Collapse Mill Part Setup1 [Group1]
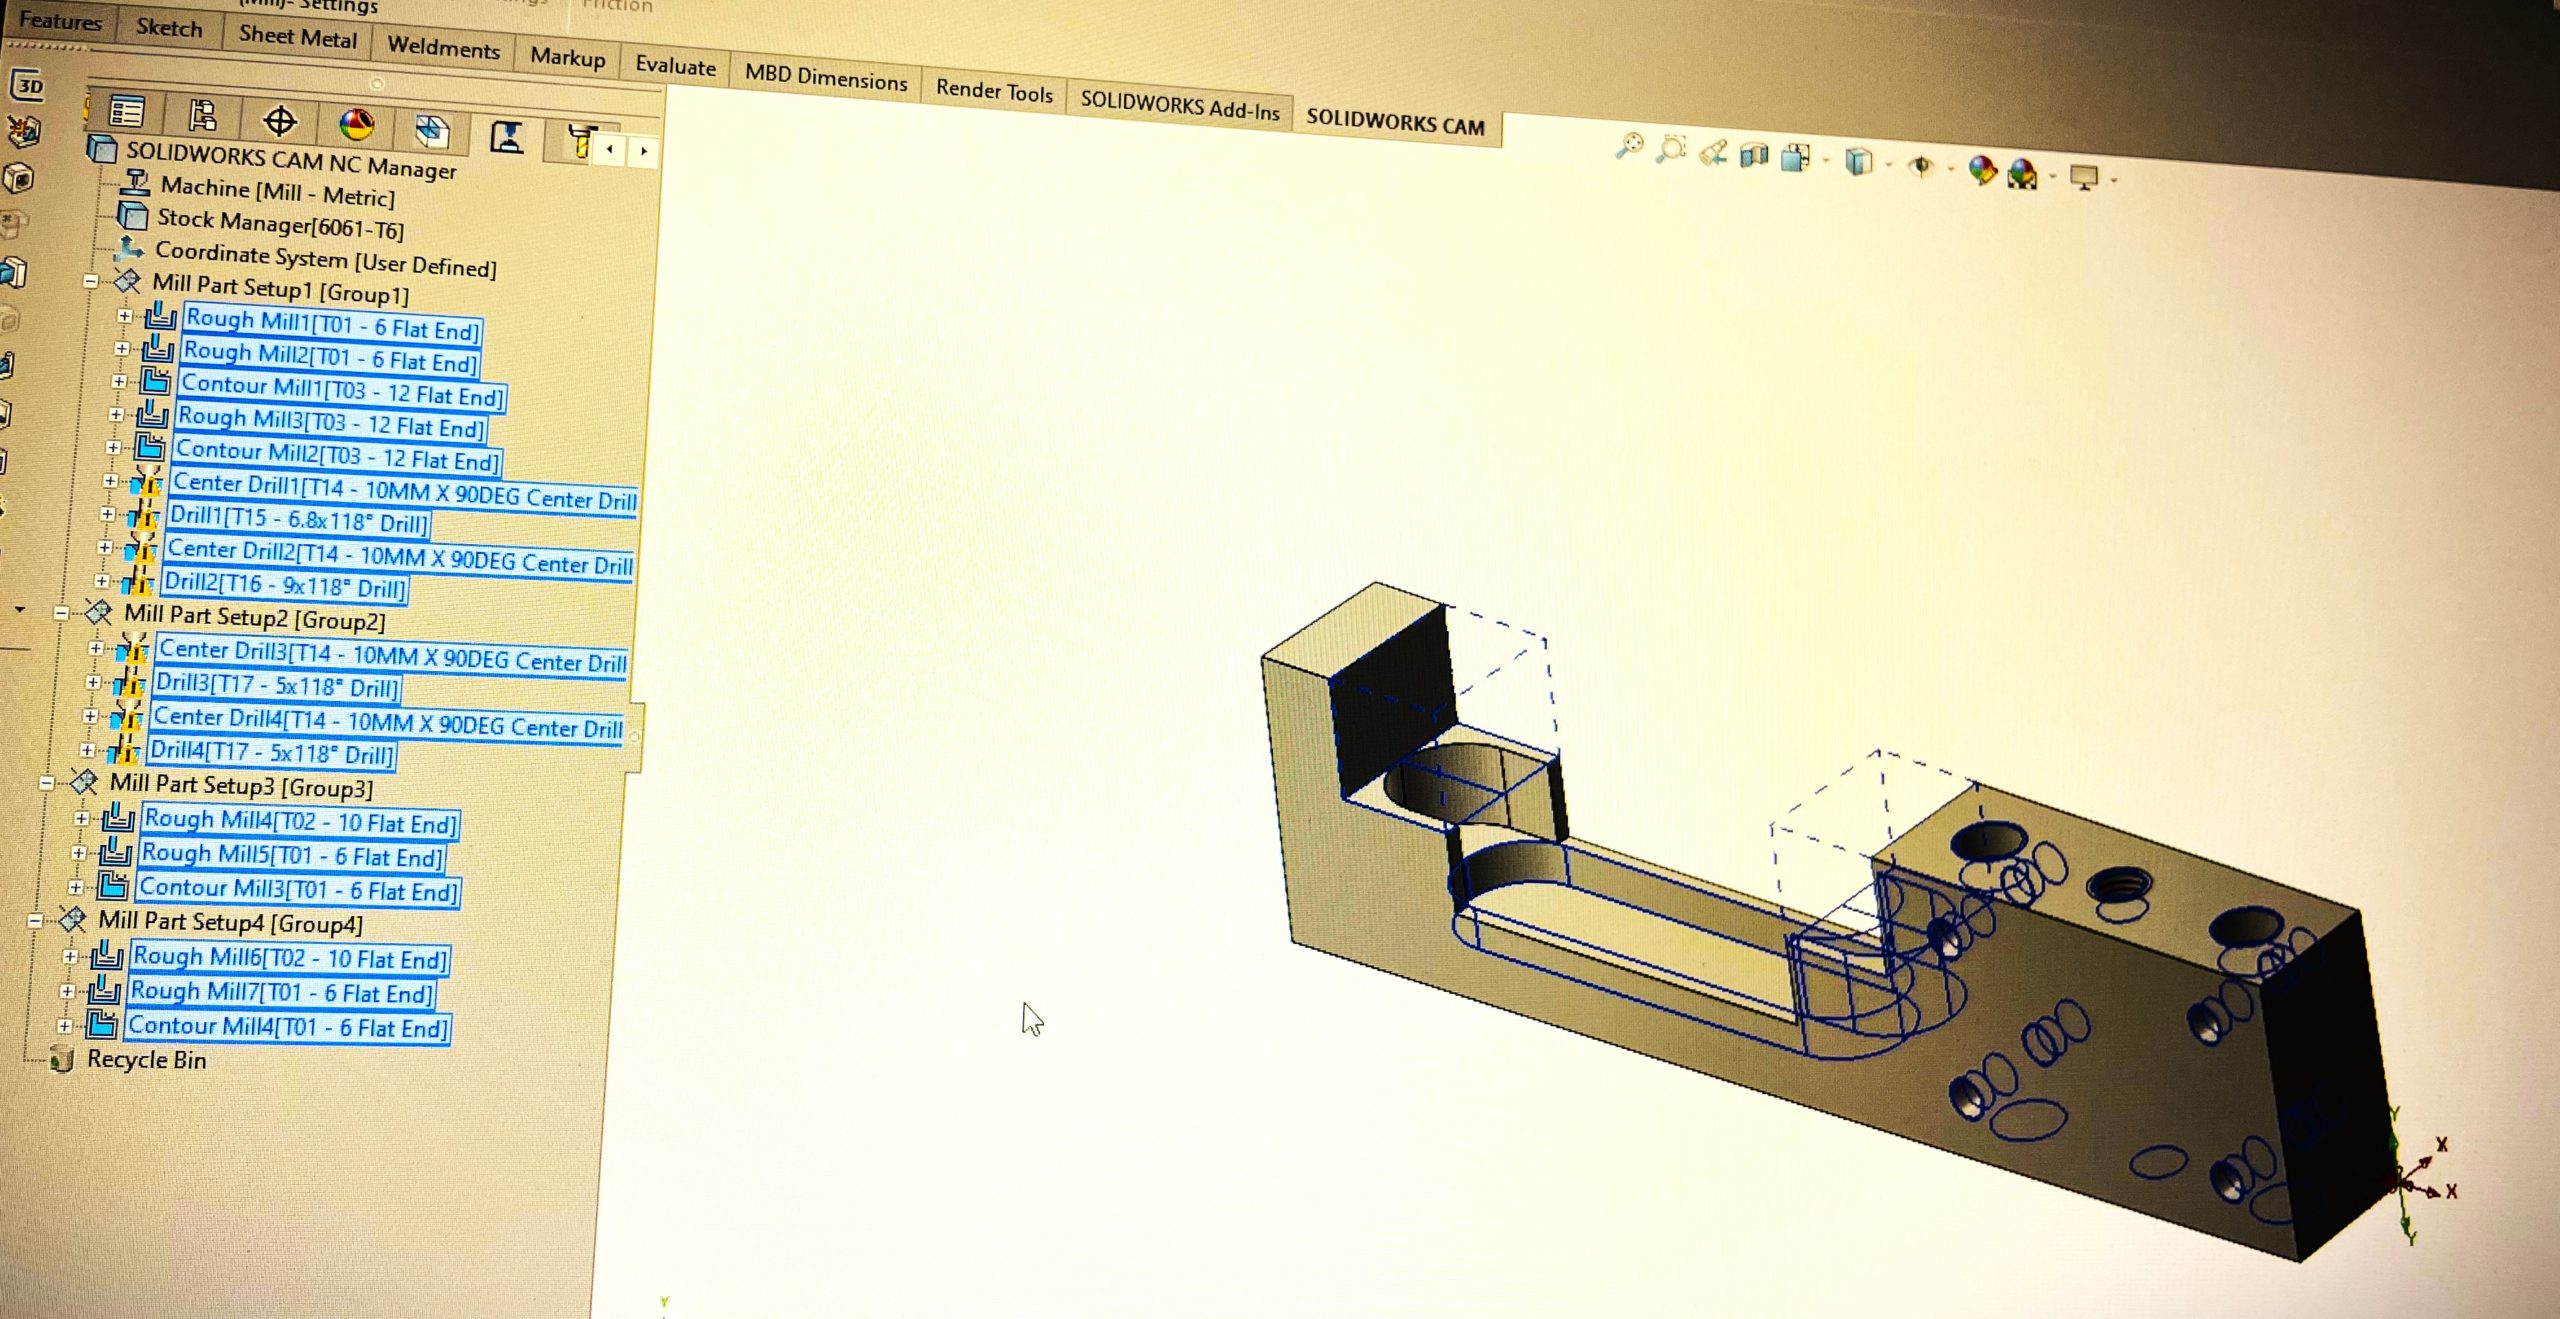 pos(91,282)
